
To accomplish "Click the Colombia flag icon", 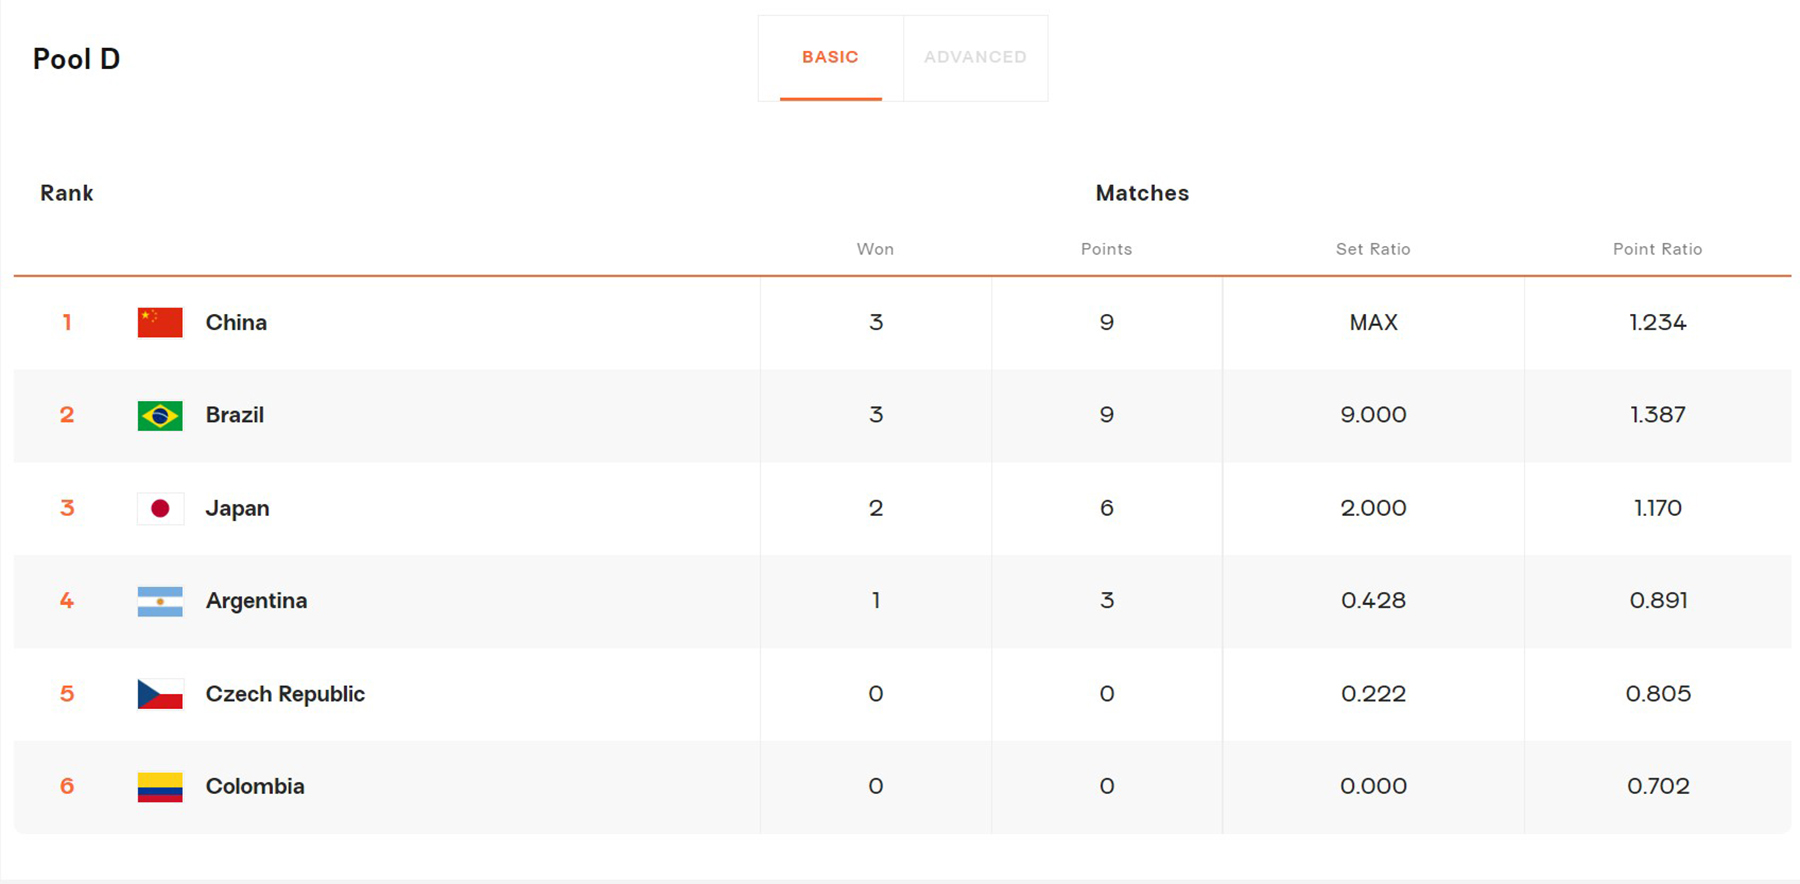I will pyautogui.click(x=160, y=787).
